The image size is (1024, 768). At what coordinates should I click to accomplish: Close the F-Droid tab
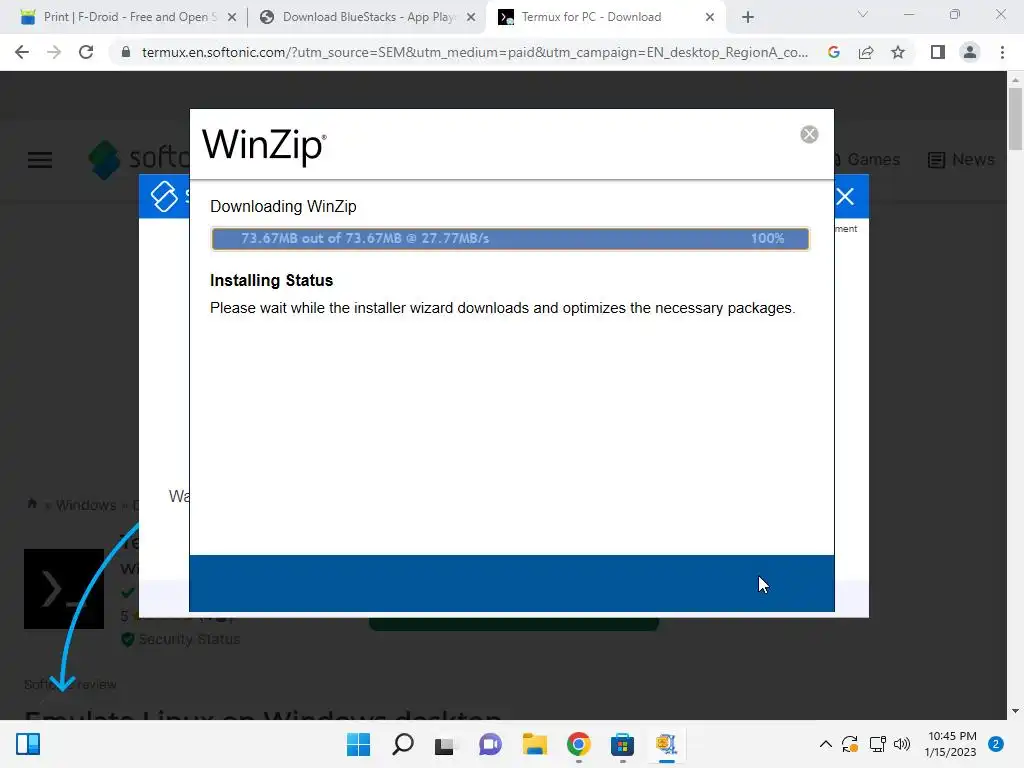tap(232, 17)
